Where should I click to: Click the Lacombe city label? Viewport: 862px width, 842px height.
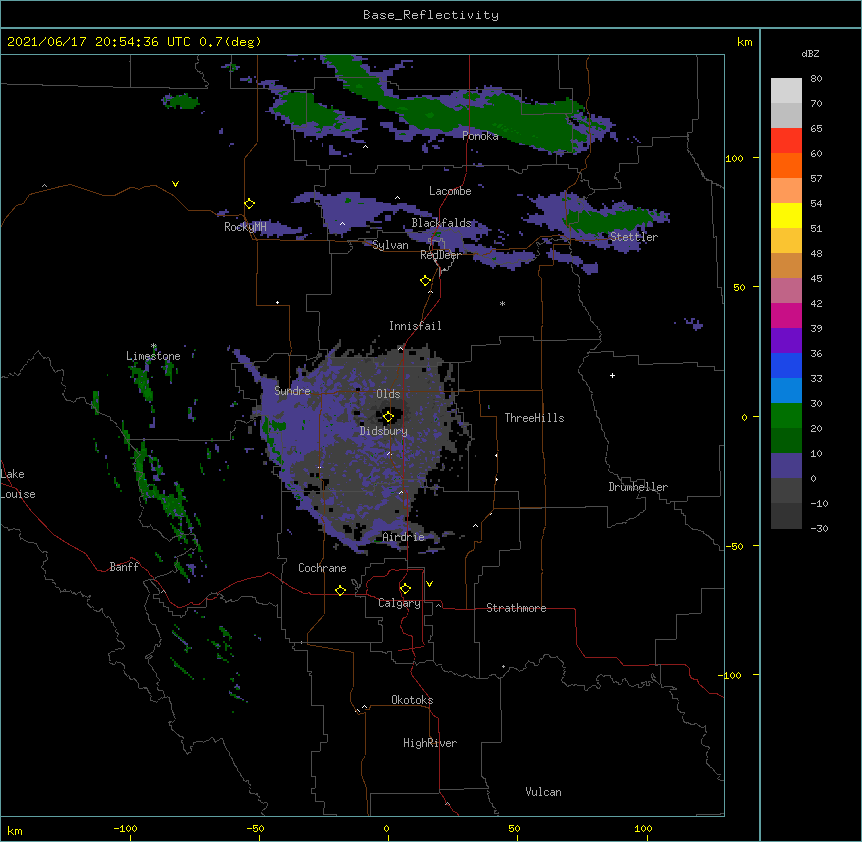tap(450, 191)
